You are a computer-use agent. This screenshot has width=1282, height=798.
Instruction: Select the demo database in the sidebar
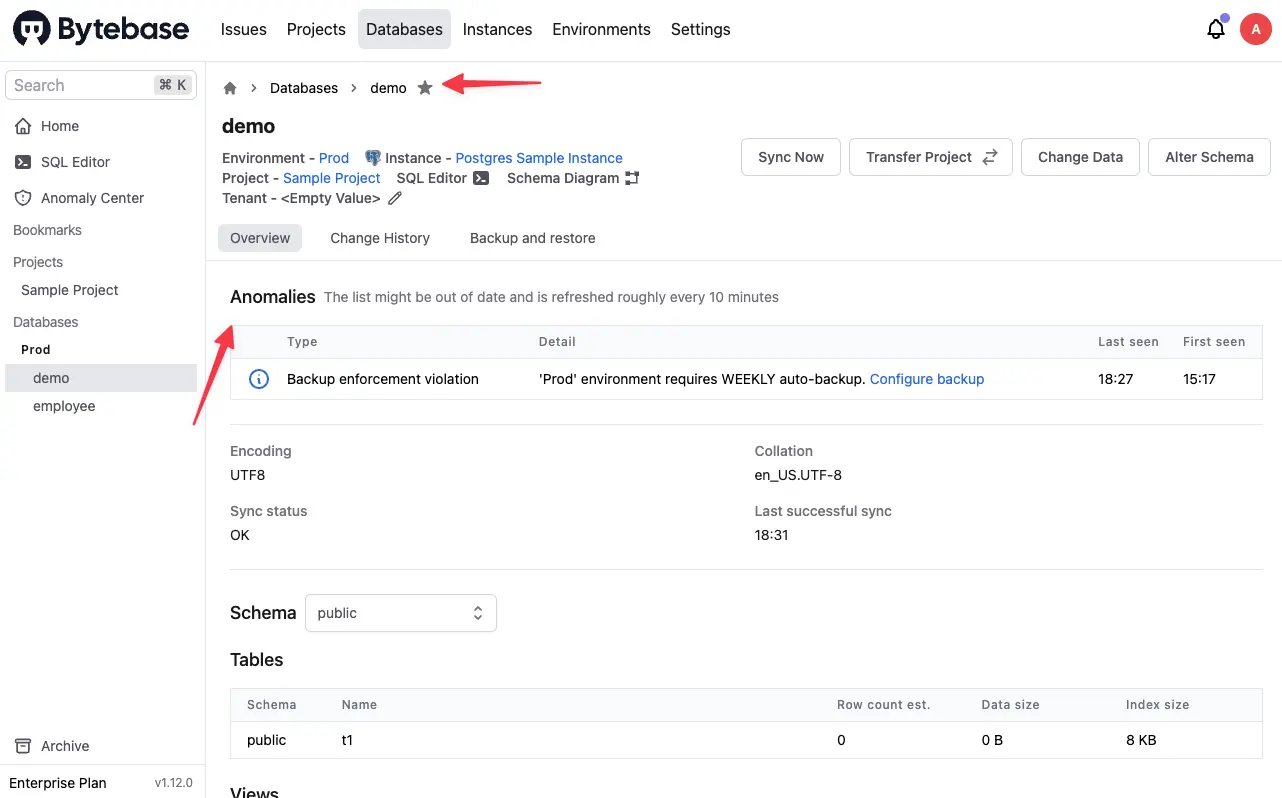click(101, 378)
